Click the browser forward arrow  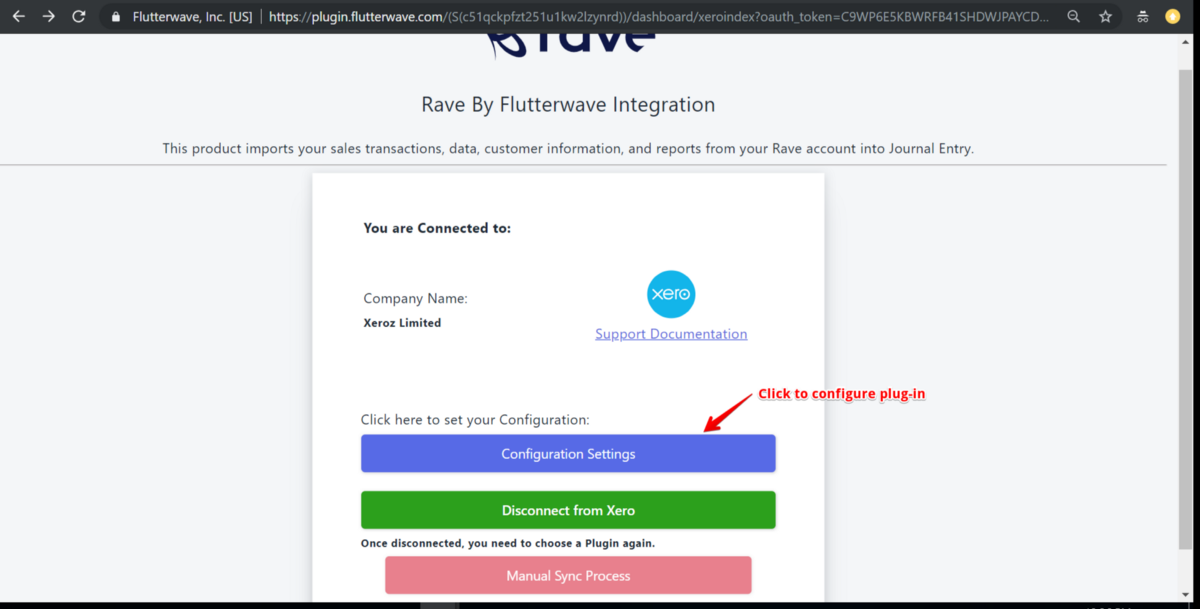(x=49, y=17)
